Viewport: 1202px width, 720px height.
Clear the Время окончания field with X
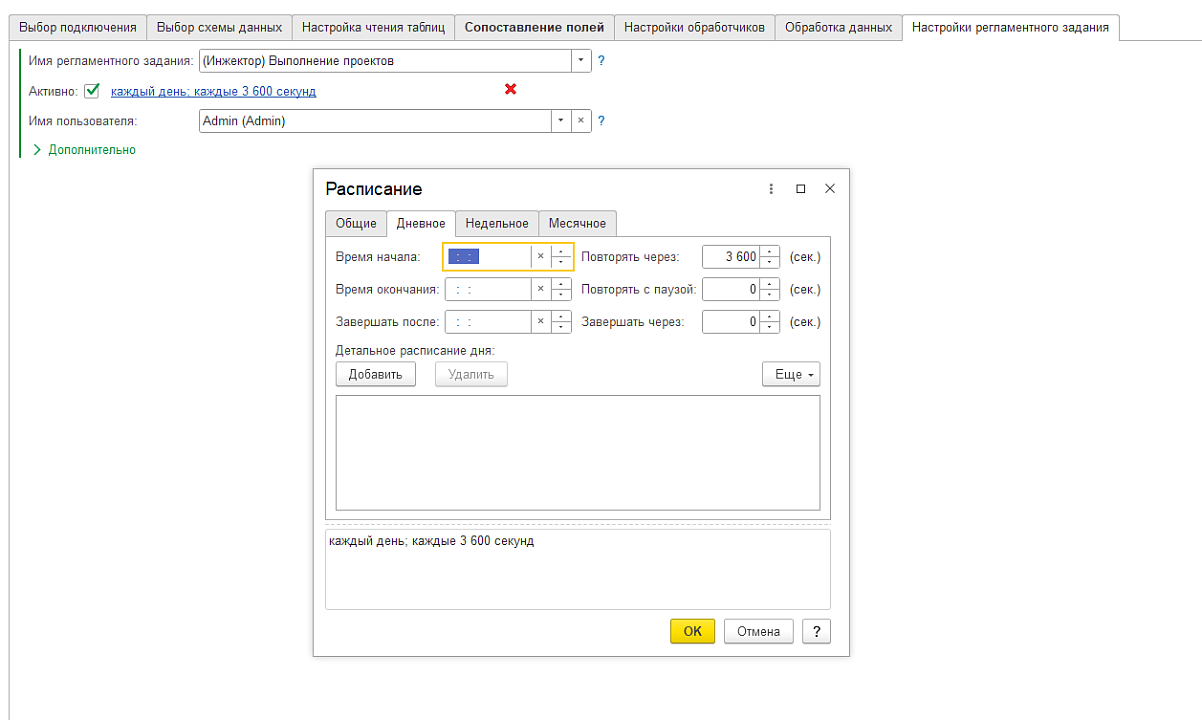540,290
